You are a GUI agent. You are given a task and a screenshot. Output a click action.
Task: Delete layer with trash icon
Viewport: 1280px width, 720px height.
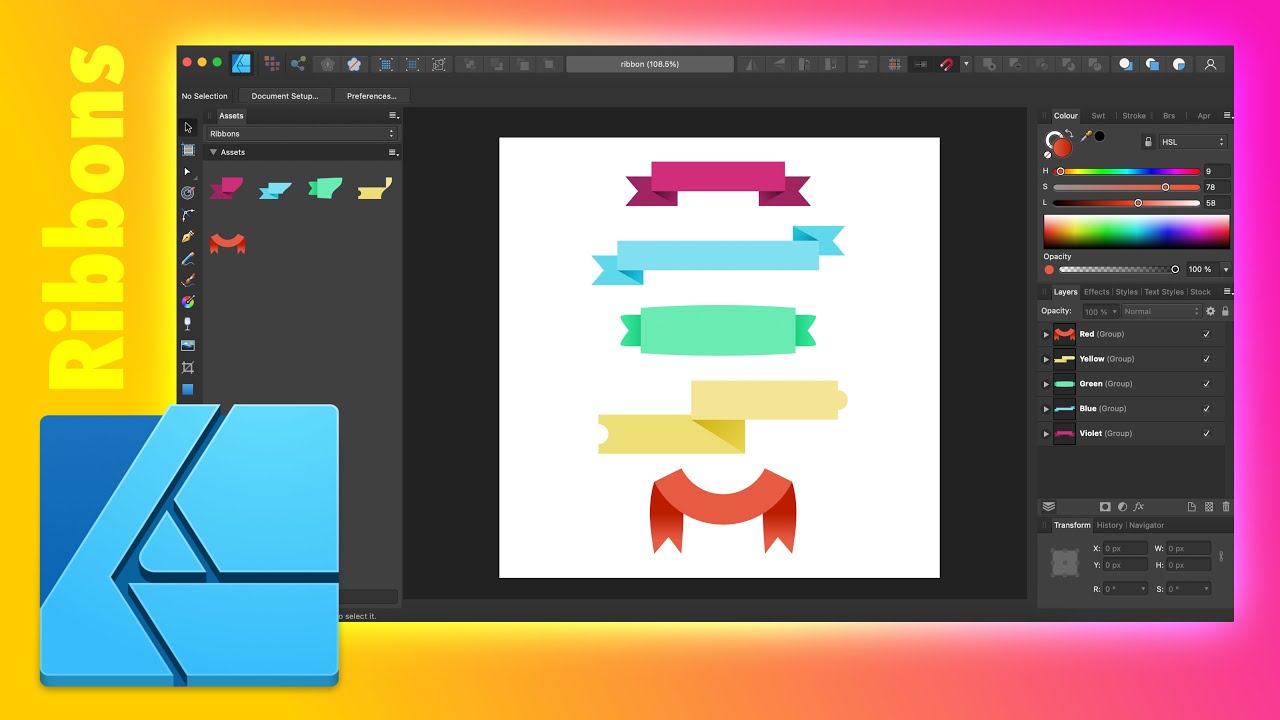tap(1226, 507)
